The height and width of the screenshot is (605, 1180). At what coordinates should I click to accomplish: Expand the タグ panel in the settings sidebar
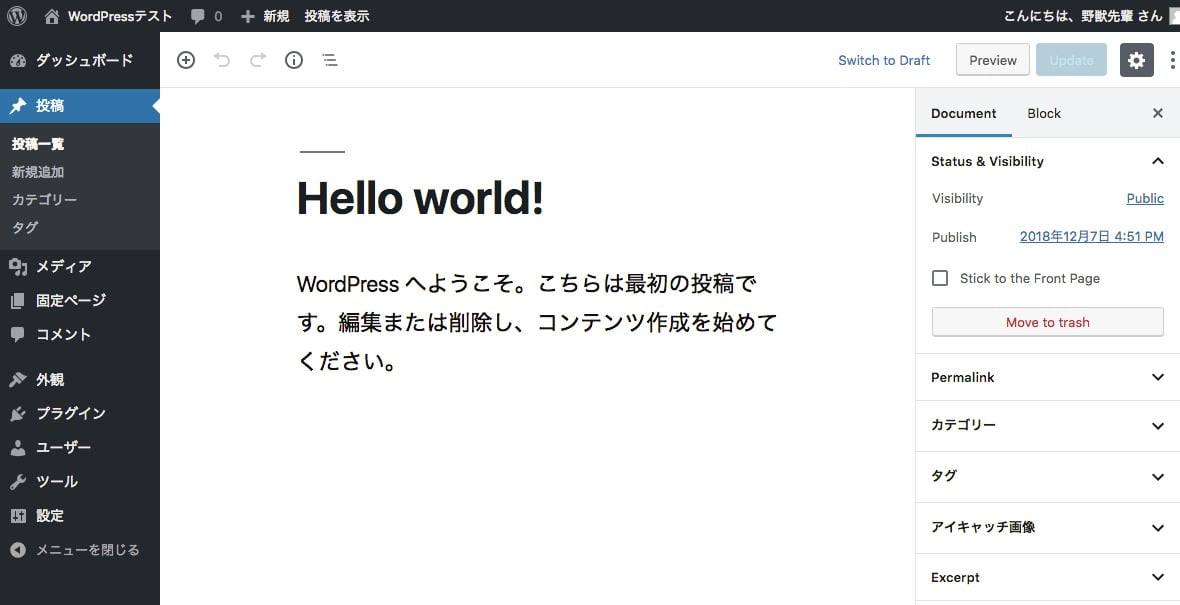(x=1048, y=477)
